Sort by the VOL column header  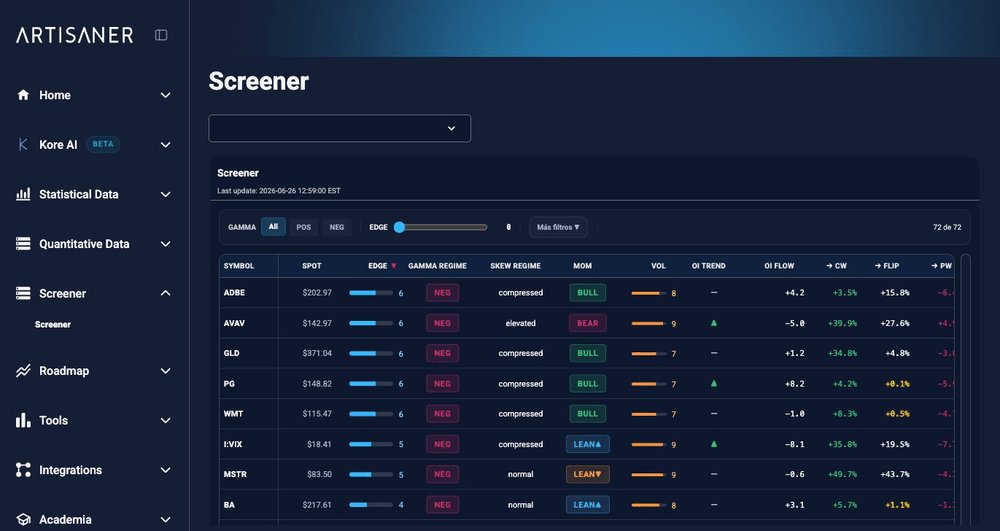click(x=658, y=266)
